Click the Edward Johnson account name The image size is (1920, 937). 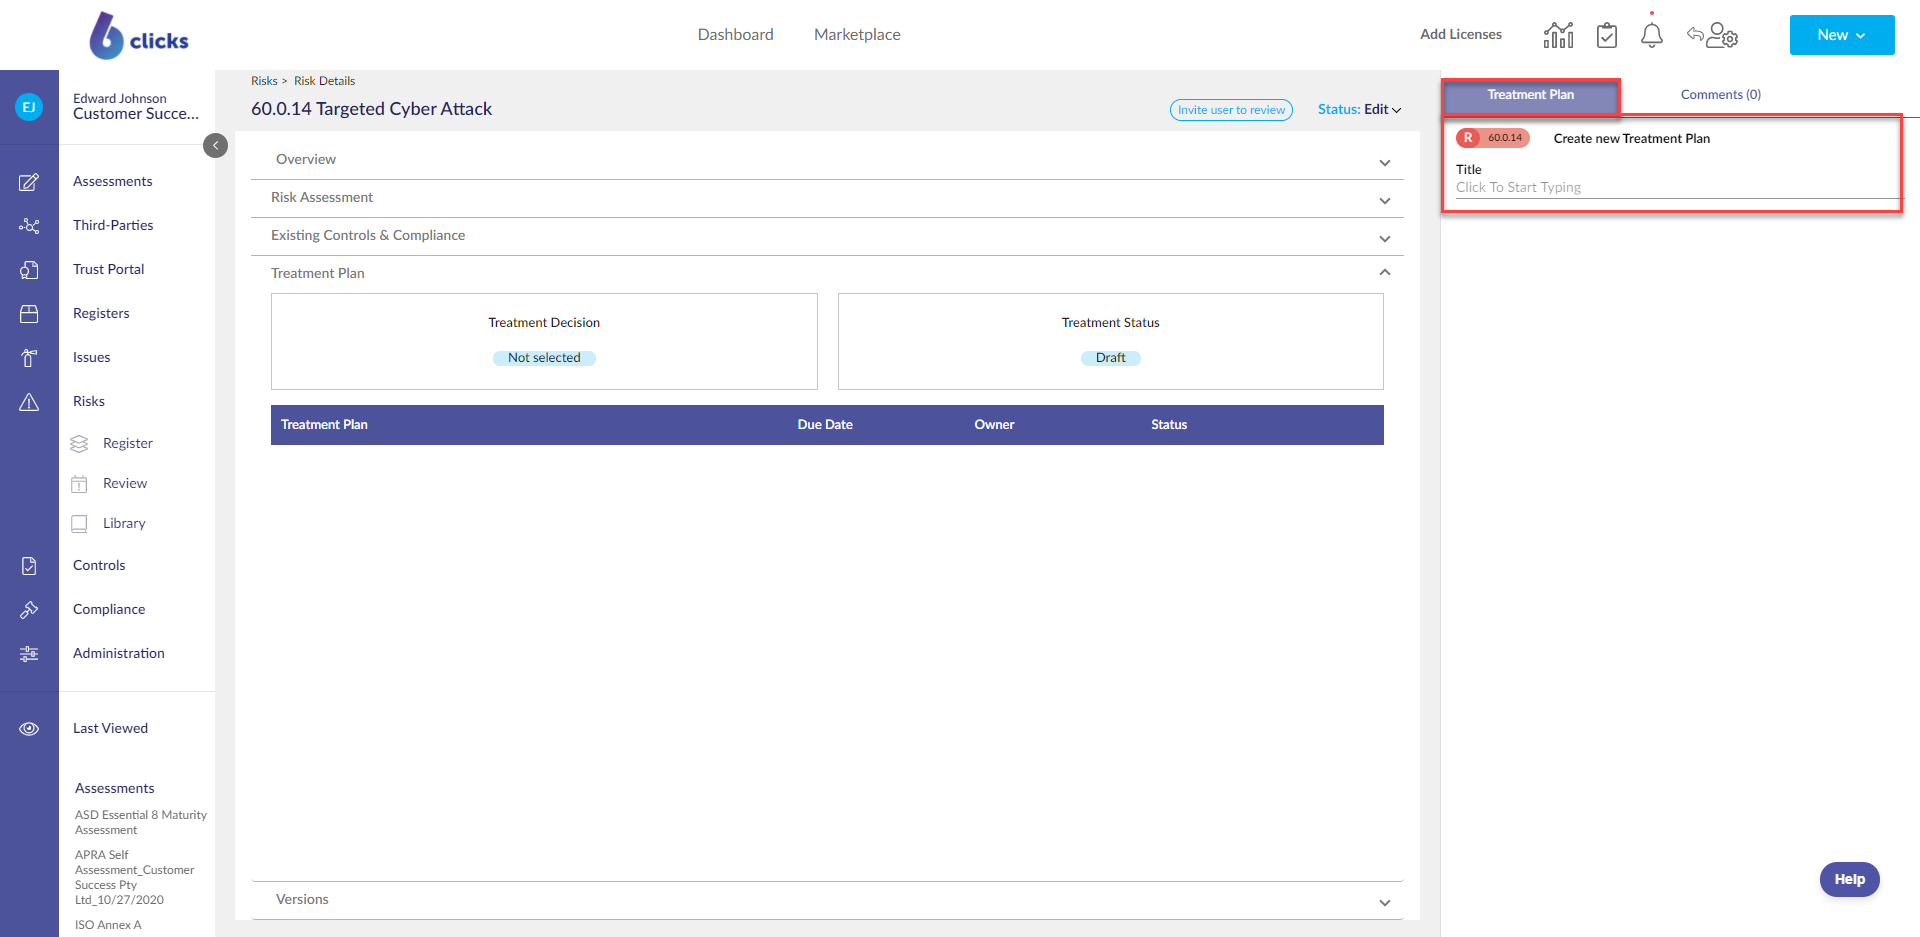click(x=120, y=99)
